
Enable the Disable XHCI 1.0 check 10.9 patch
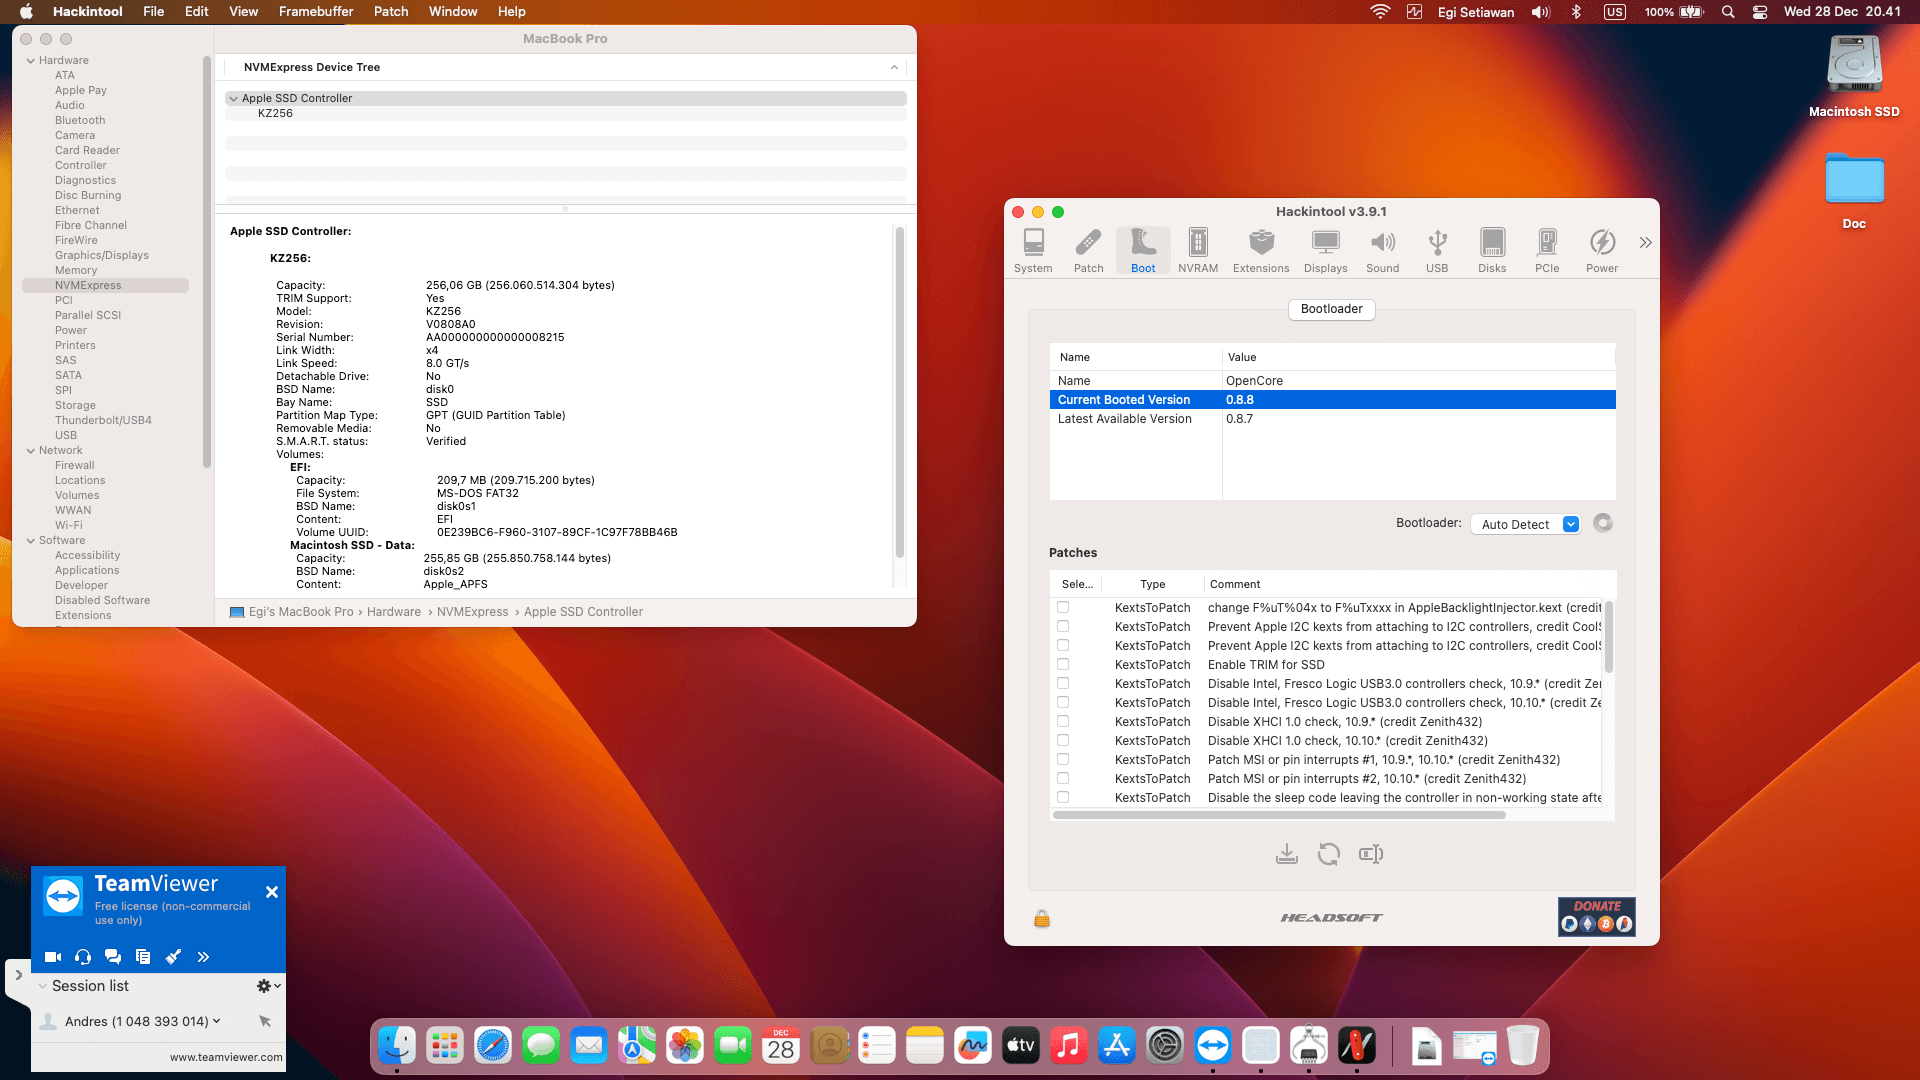pyautogui.click(x=1063, y=721)
